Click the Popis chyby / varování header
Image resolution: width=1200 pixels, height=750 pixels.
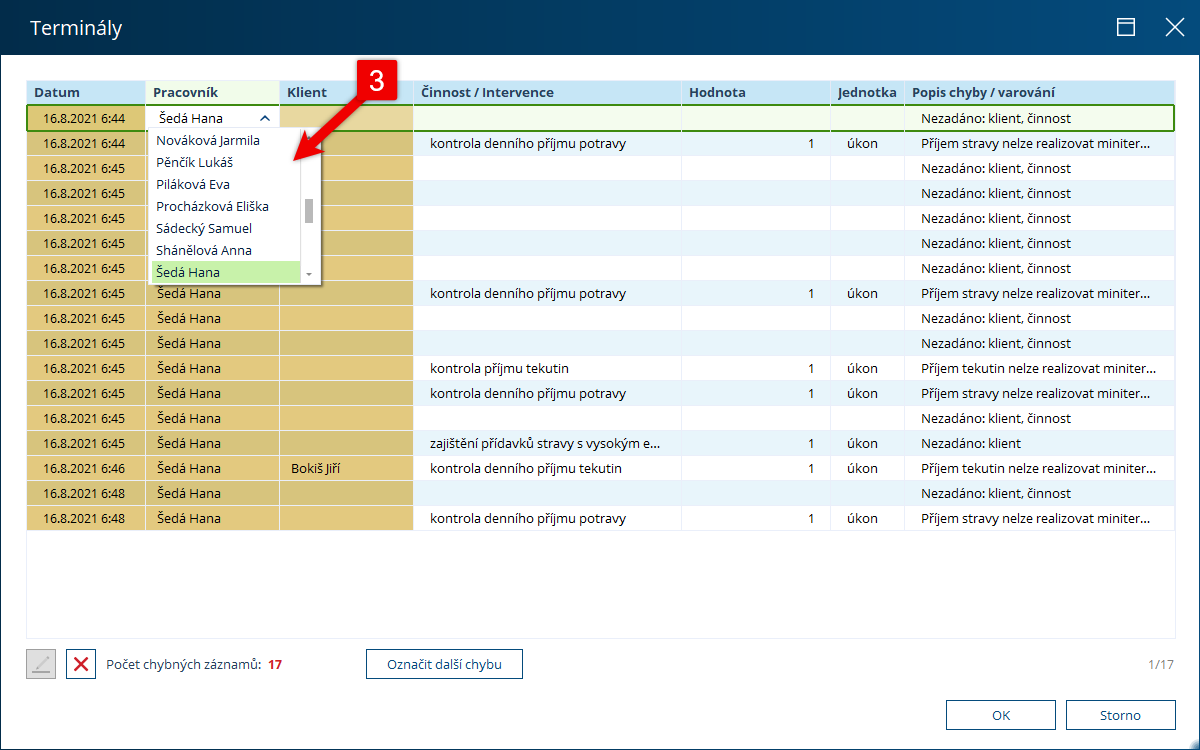pyautogui.click(x=1039, y=93)
